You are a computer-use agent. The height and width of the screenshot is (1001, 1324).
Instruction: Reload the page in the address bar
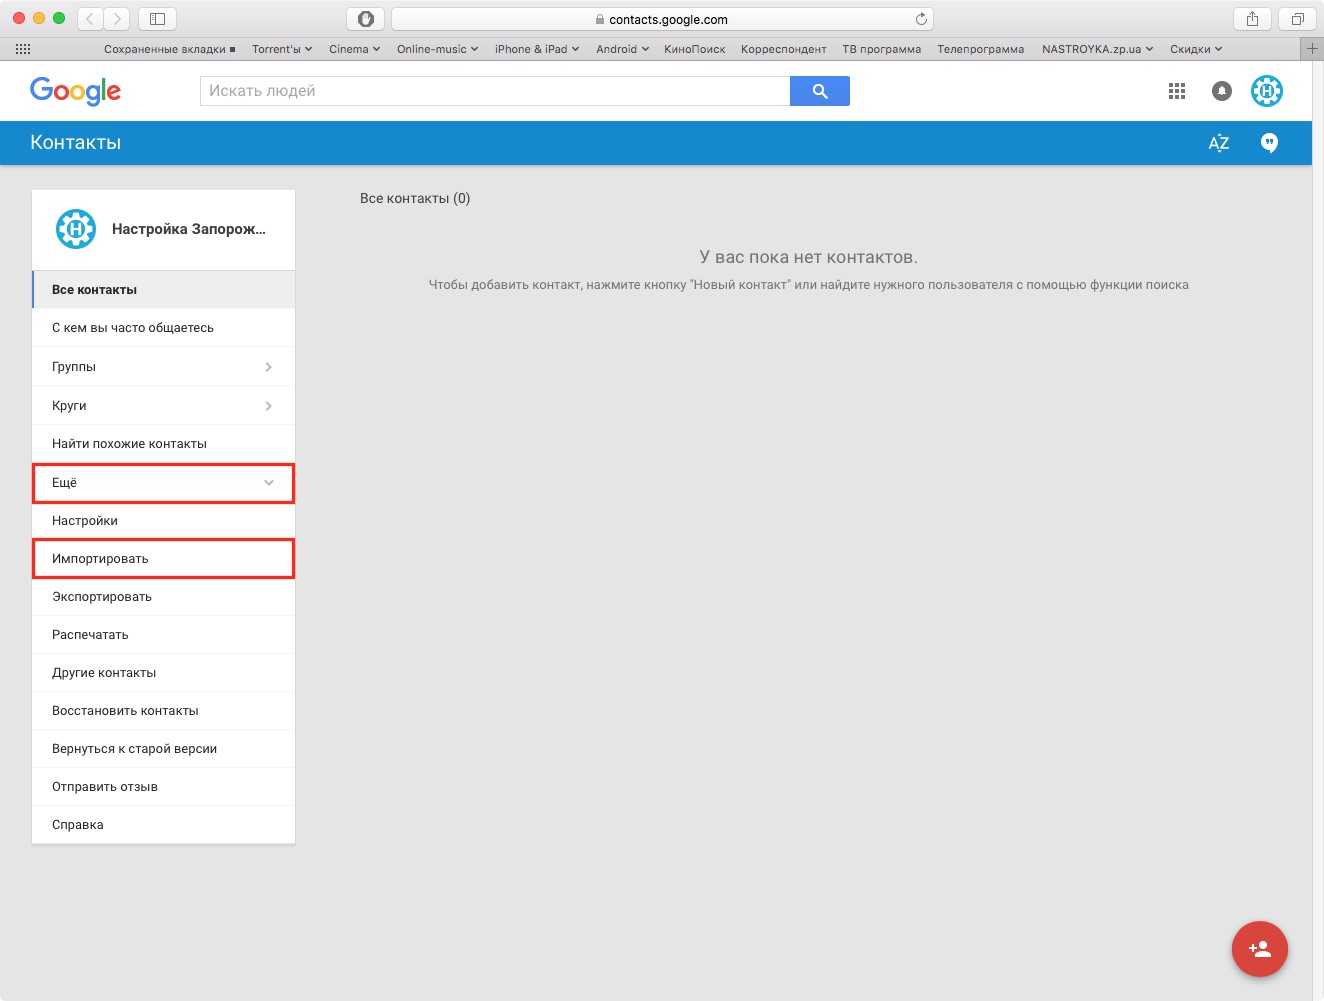click(921, 19)
